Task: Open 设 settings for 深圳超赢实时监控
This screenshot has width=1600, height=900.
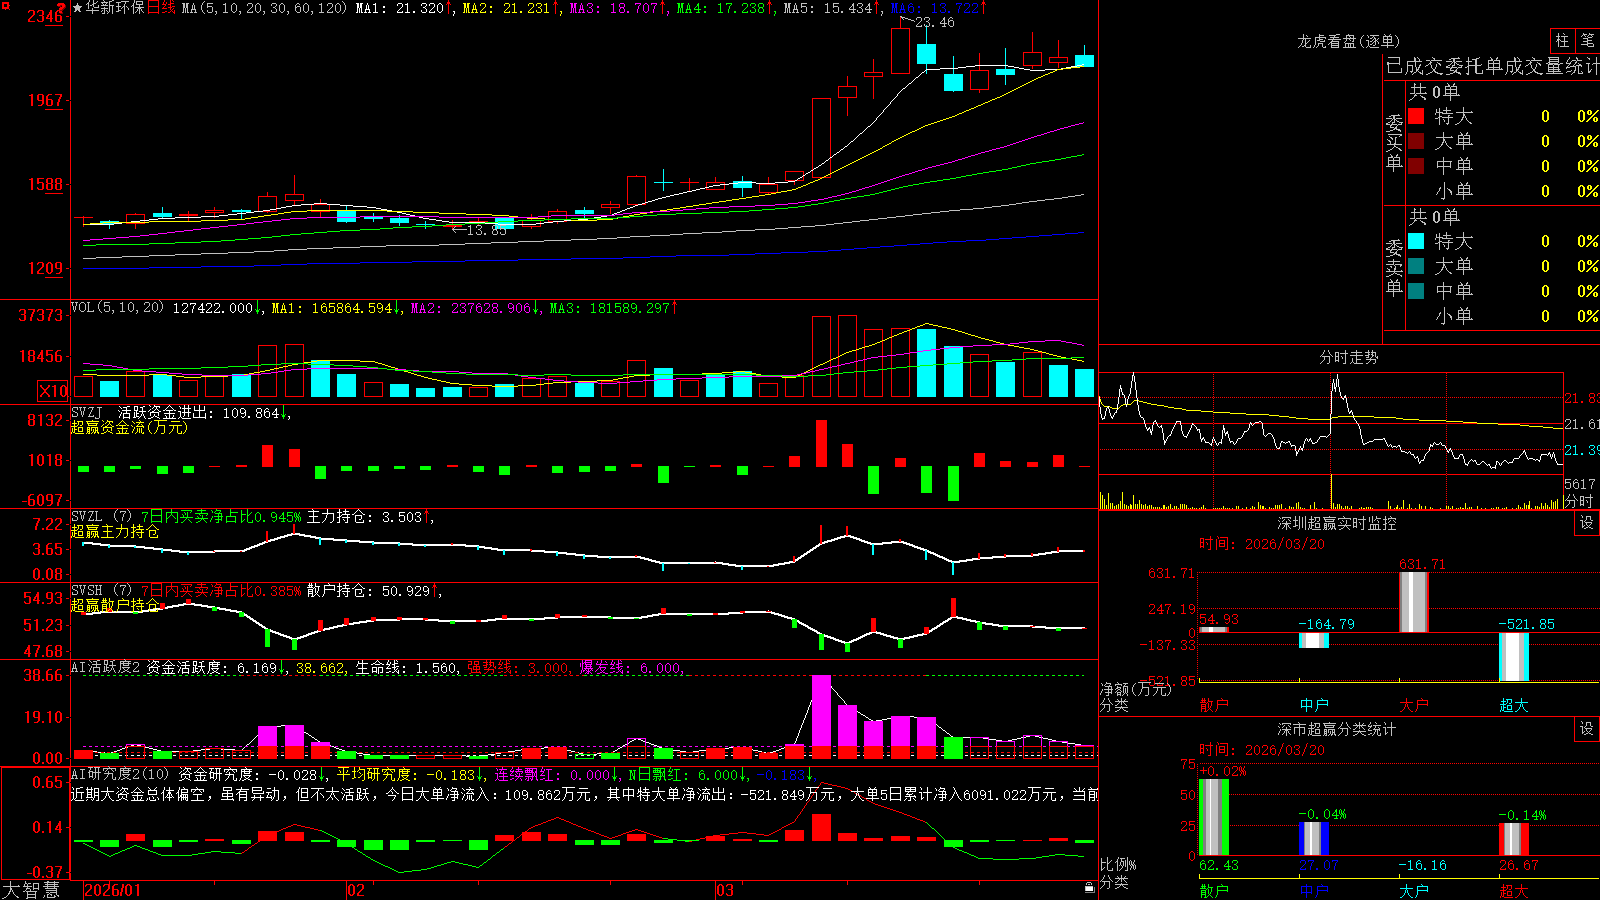Action: tap(1587, 523)
